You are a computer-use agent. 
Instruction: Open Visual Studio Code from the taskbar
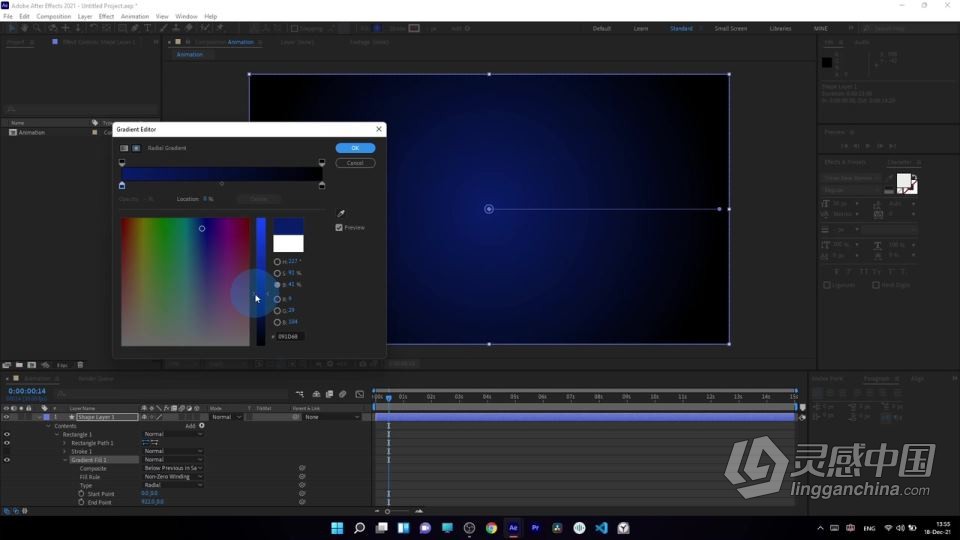[601, 528]
